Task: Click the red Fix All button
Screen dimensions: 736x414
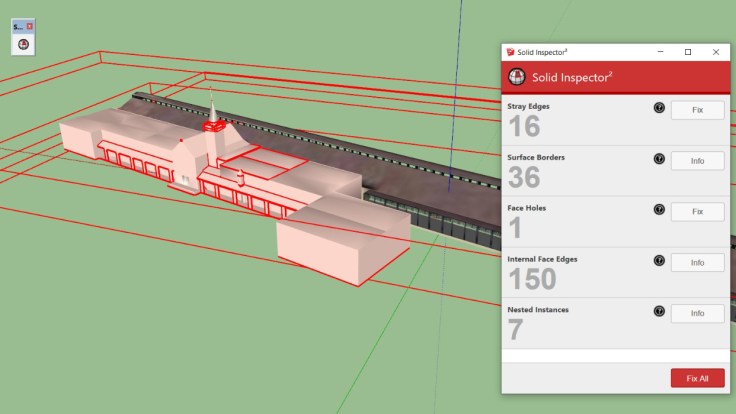Action: coord(697,378)
